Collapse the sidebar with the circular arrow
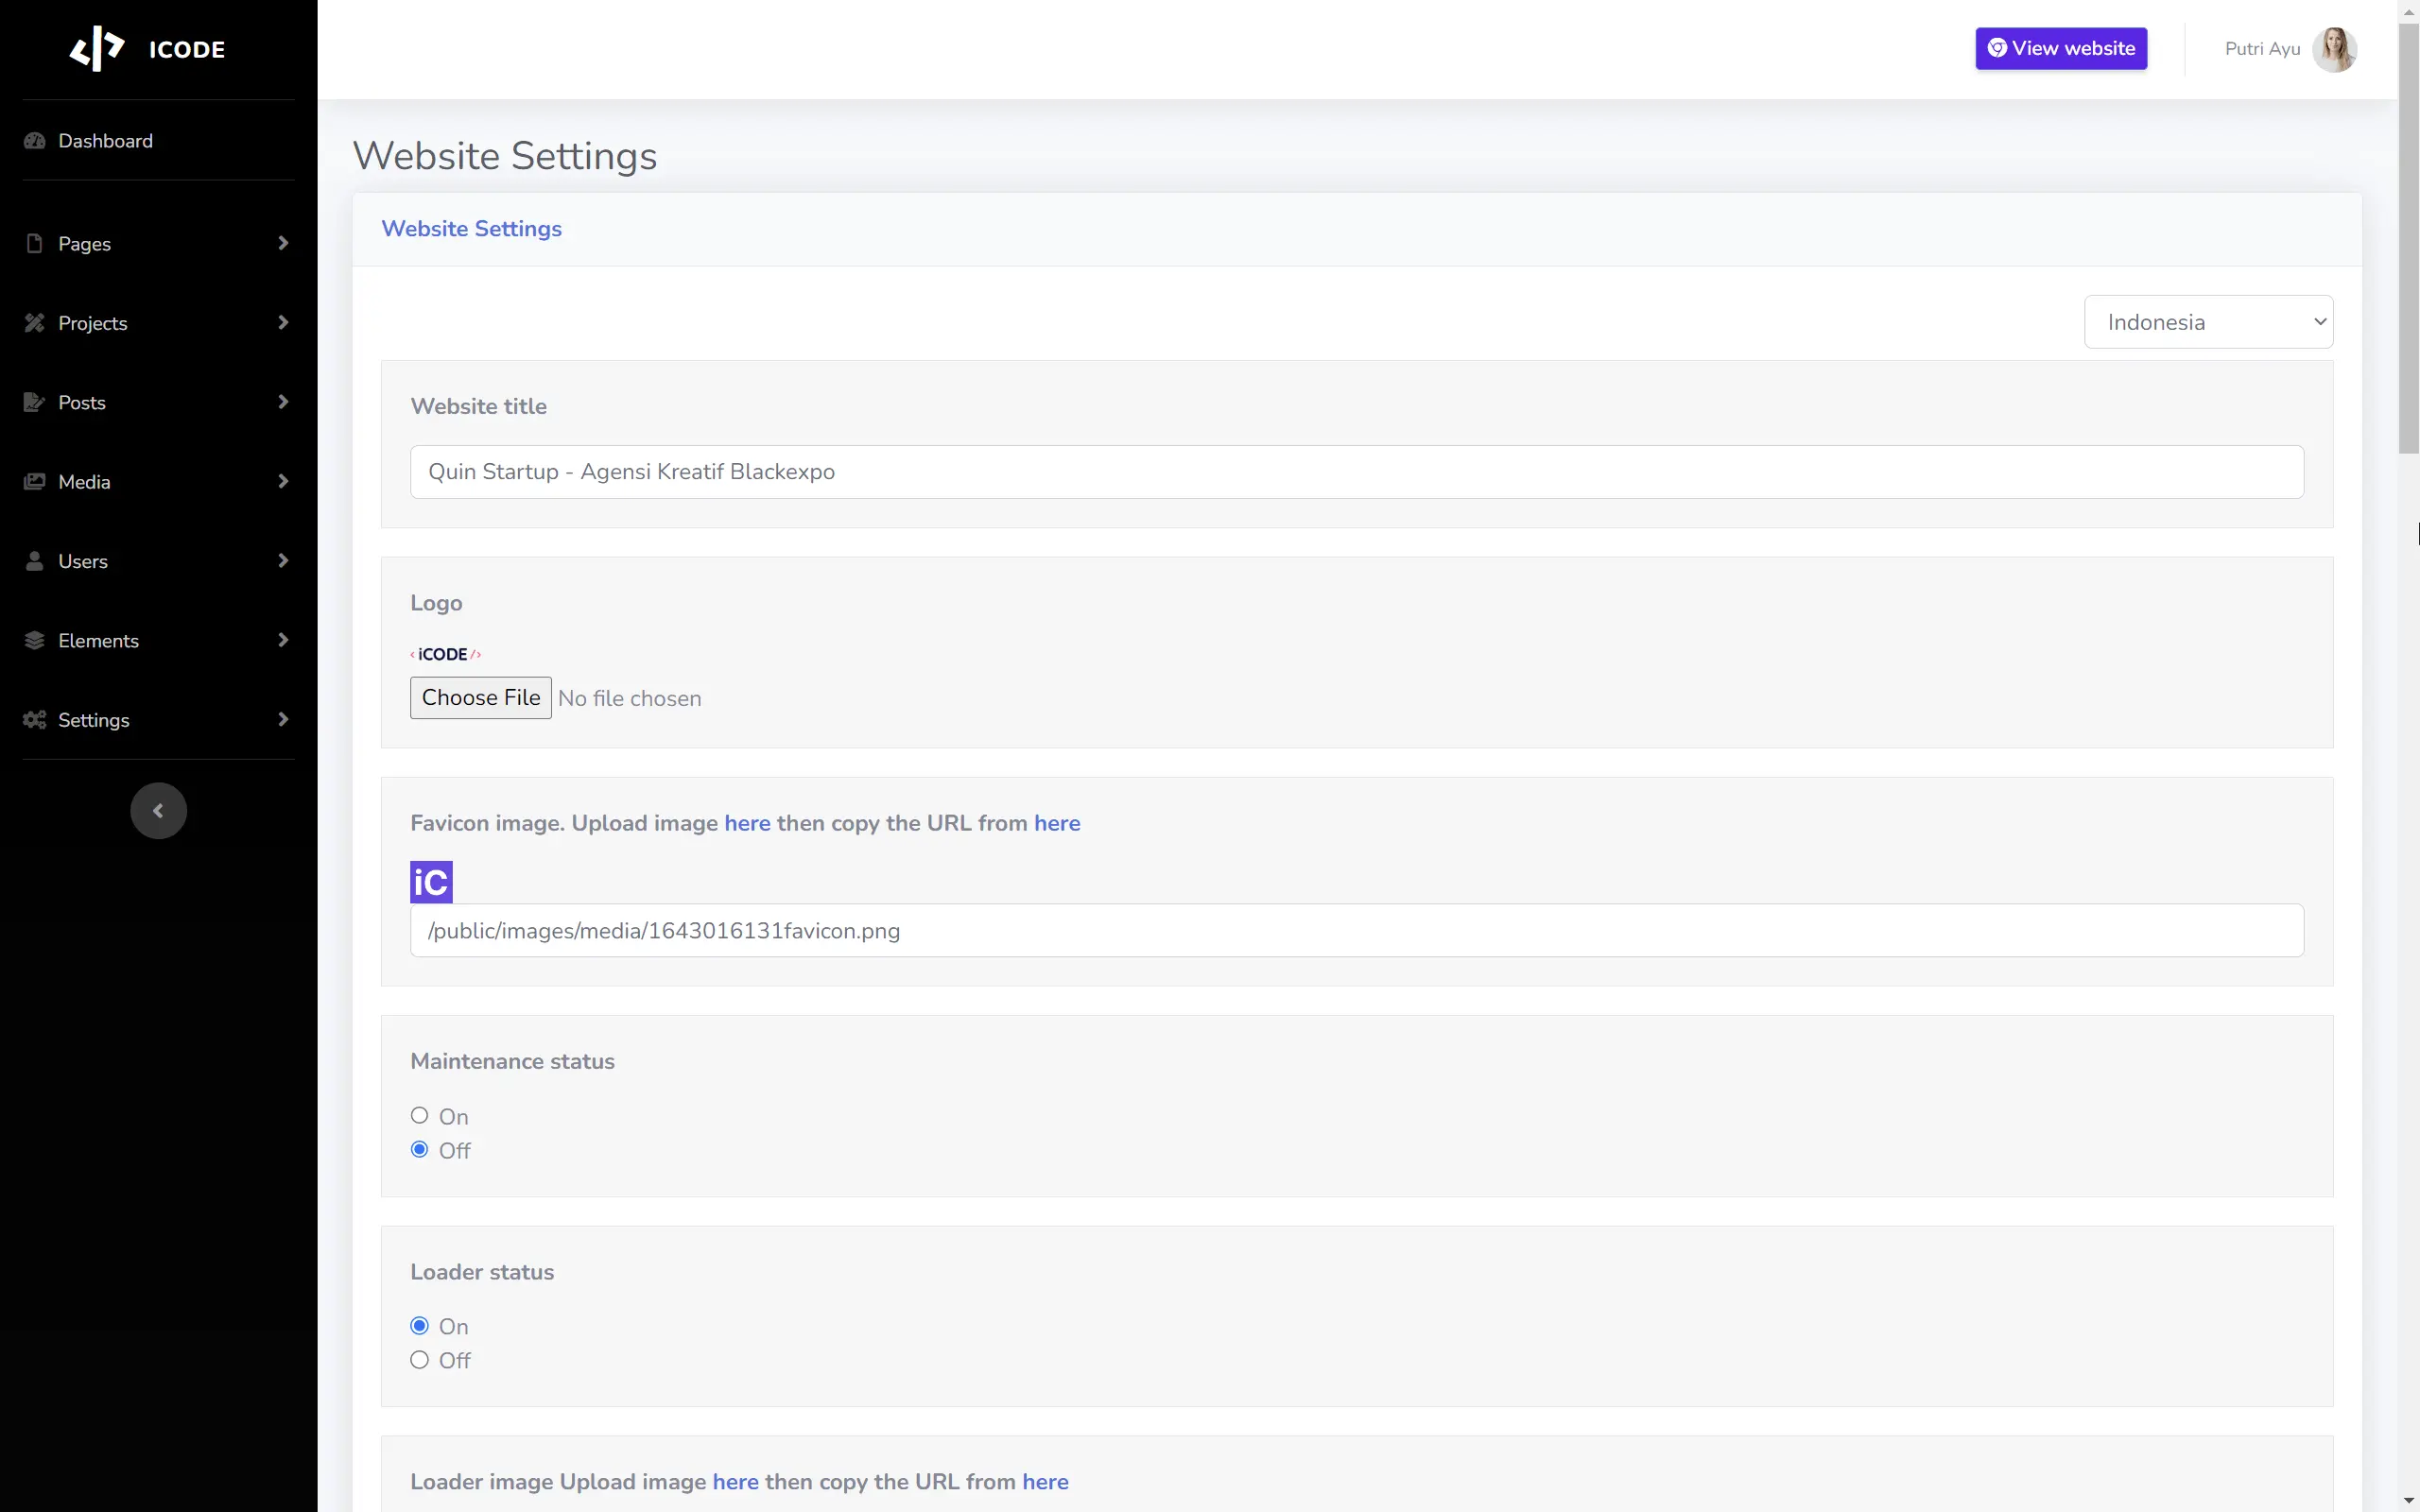 (x=158, y=810)
